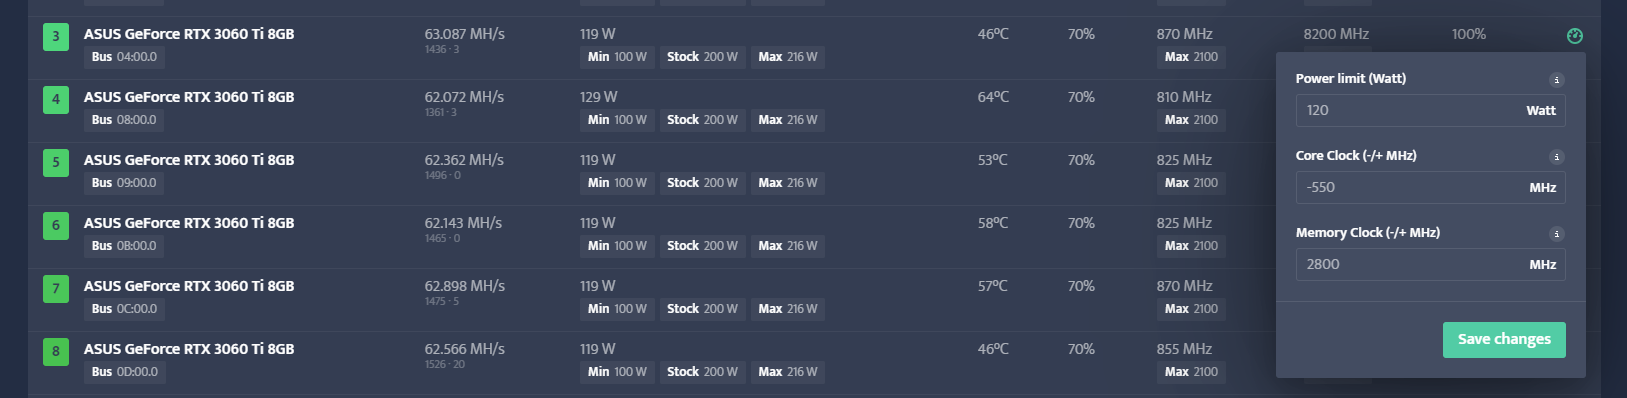This screenshot has width=1627, height=398.
Task: Click the Bus 04:00.0 badge
Action: pos(124,57)
